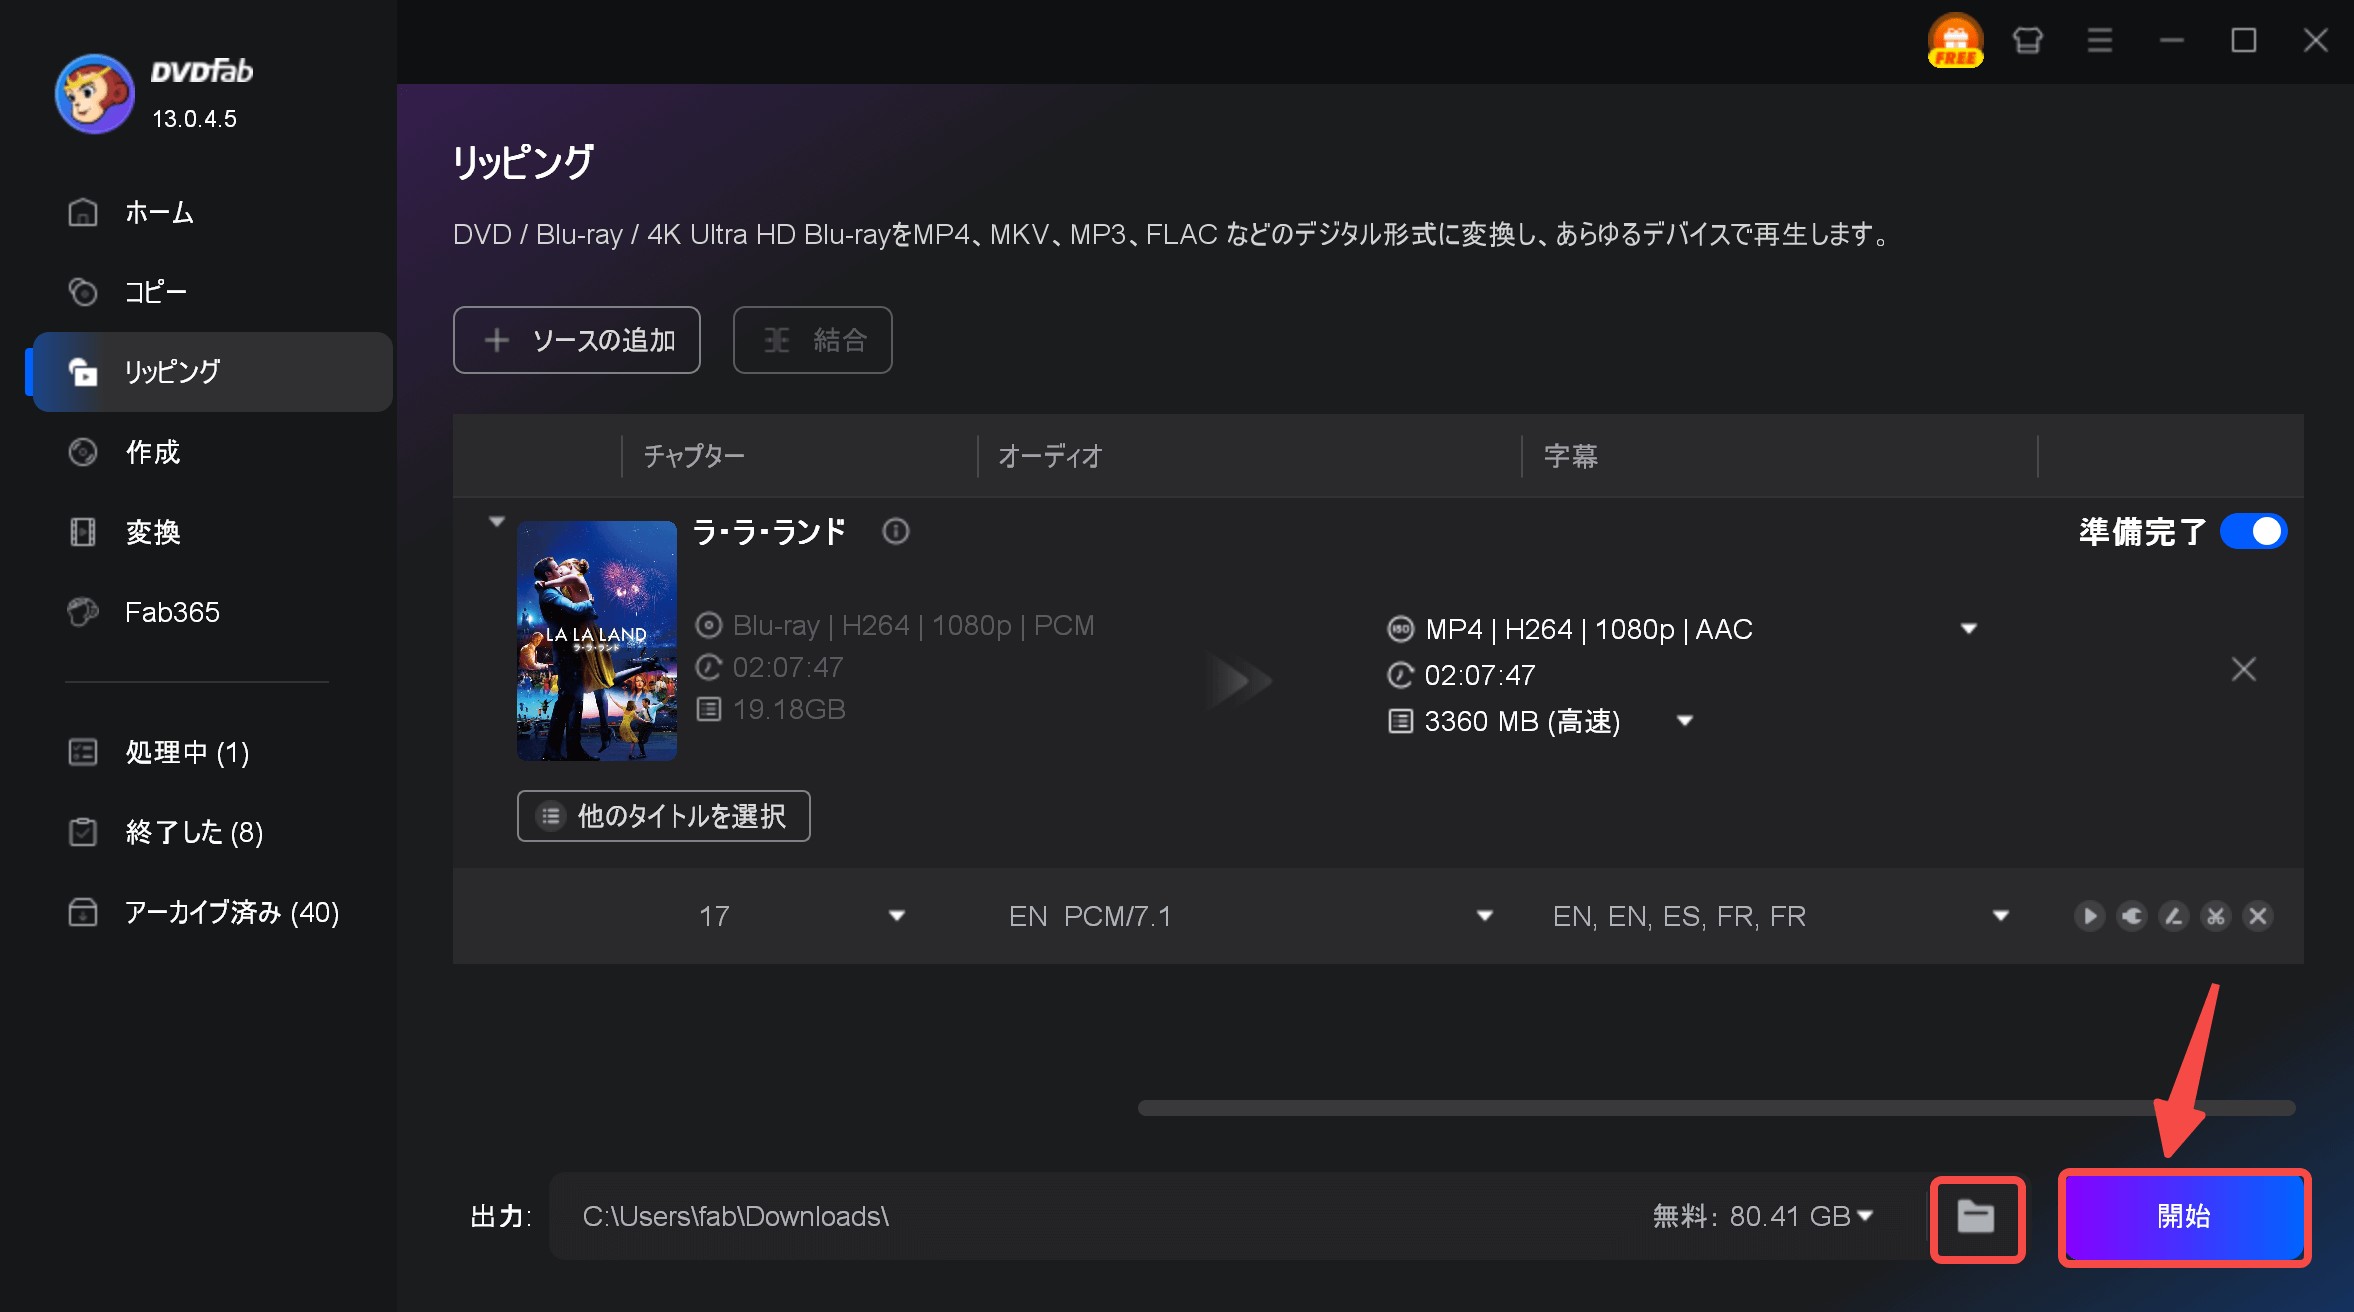View 終了した (8) finished tasks
Viewport: 2354px width, 1312px height.
coord(212,832)
